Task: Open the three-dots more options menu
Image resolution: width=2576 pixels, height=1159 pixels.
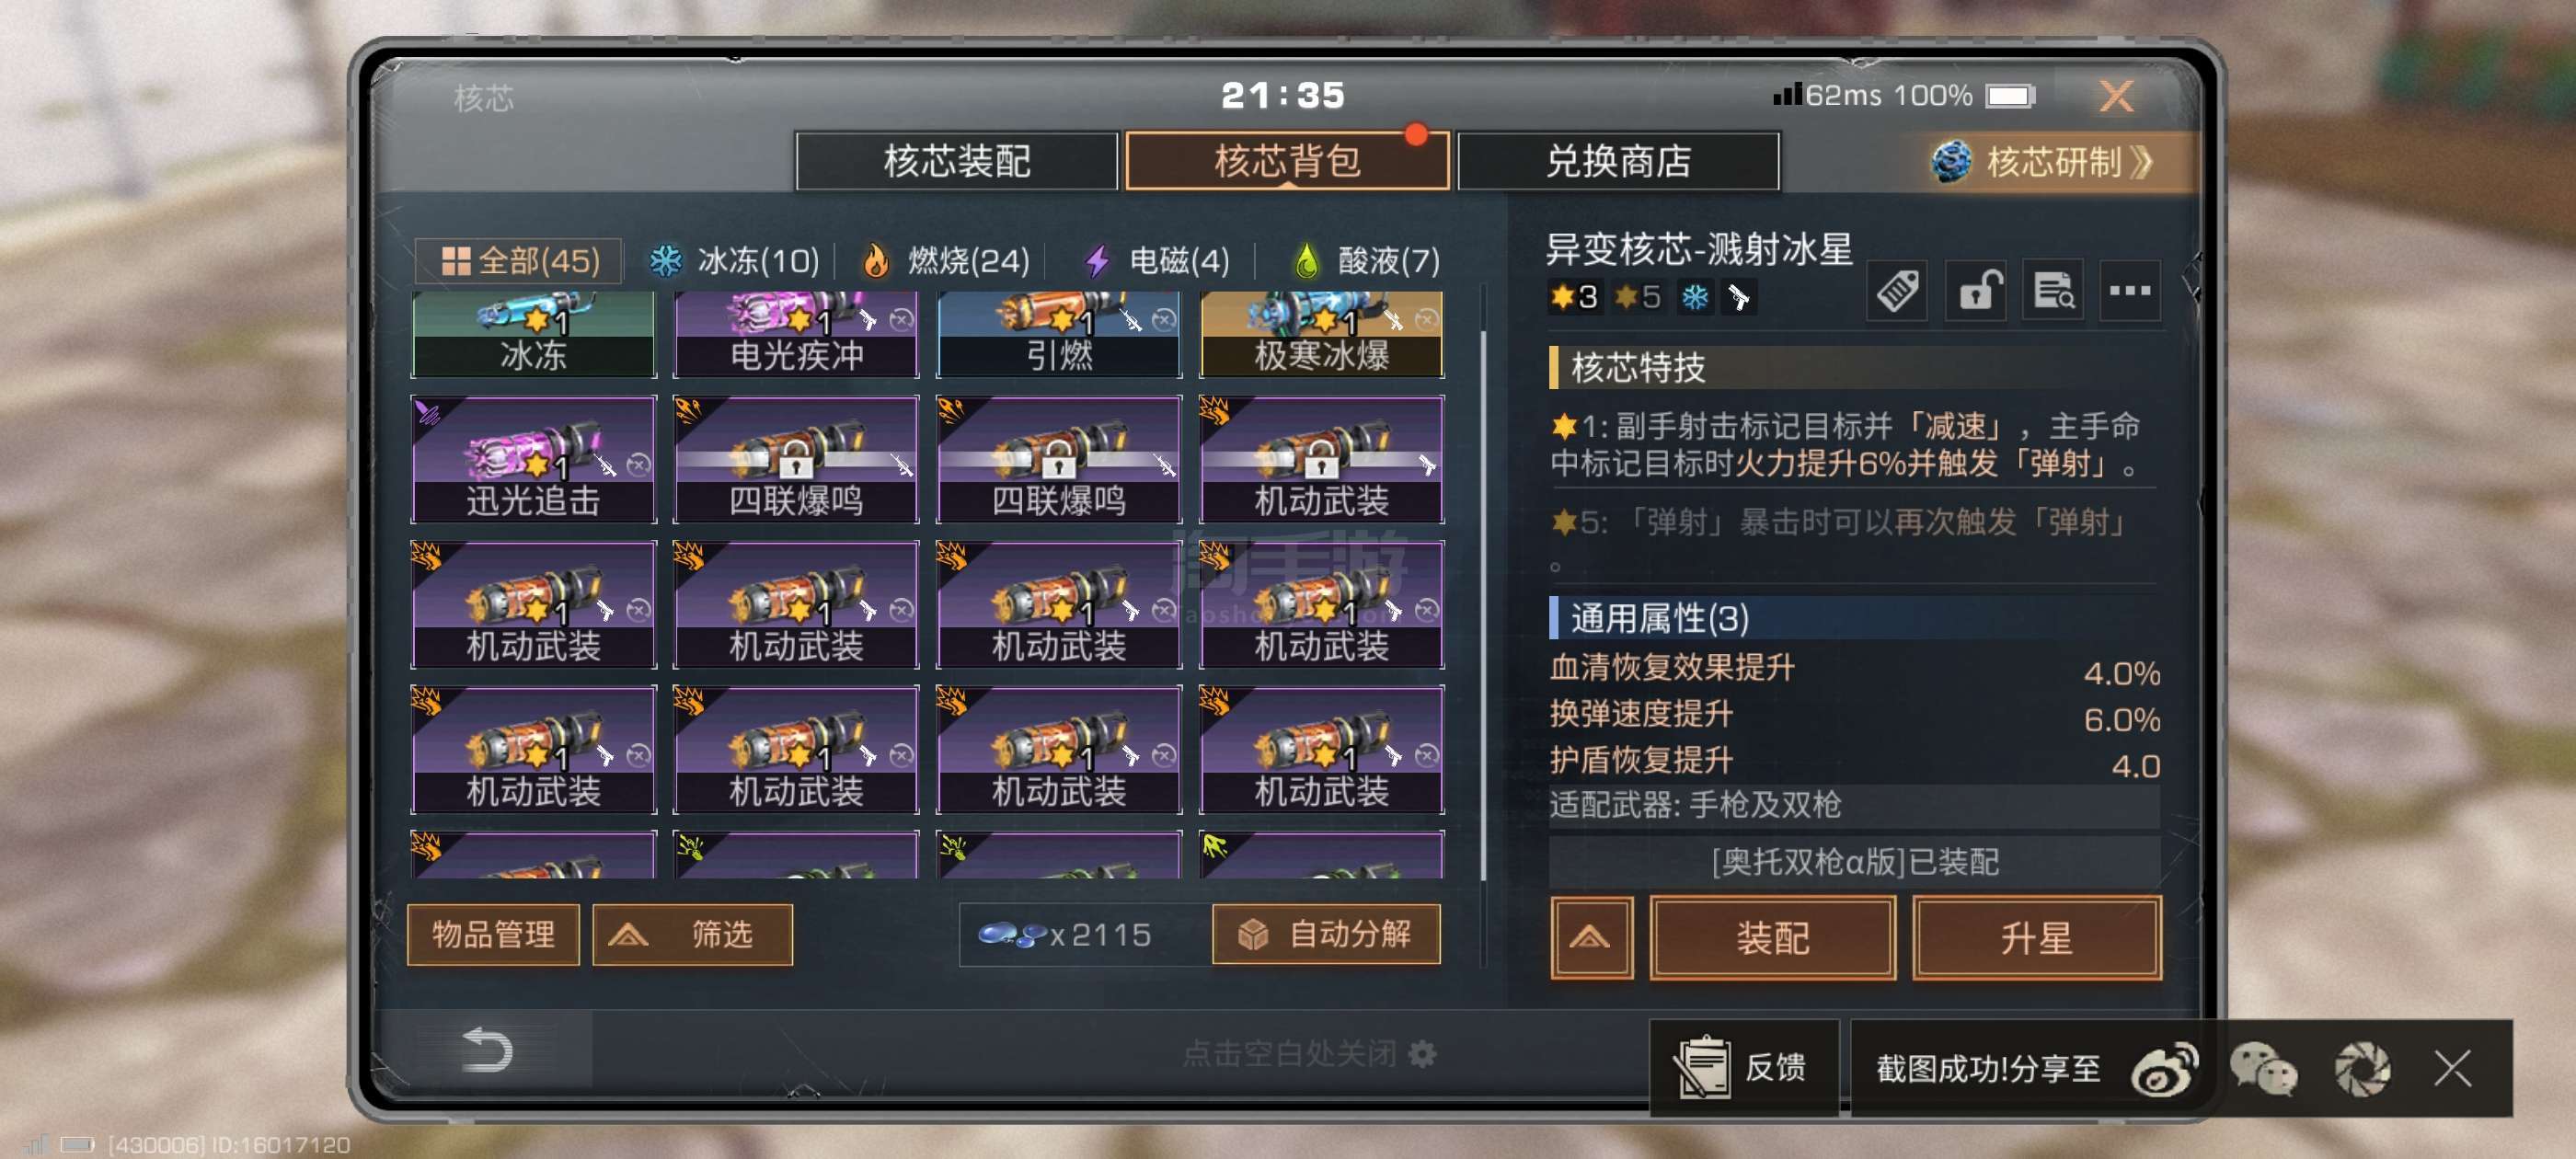Action: pos(2130,291)
